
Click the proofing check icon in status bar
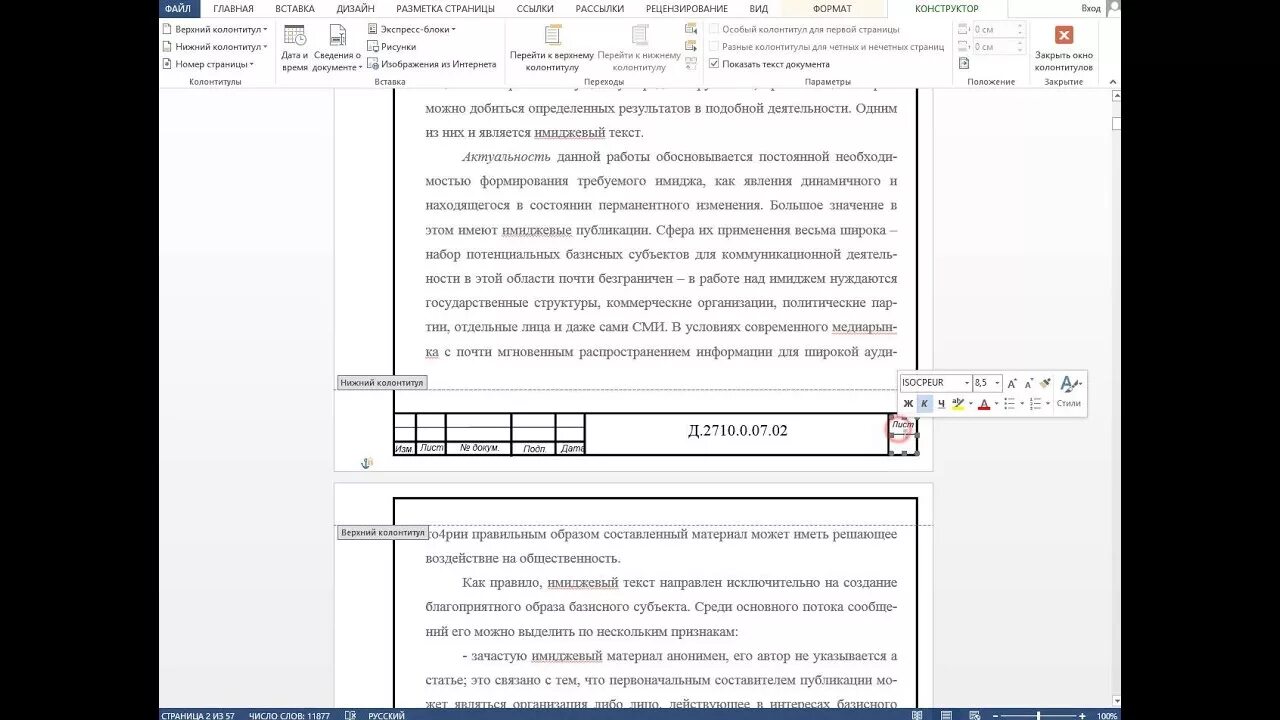click(351, 715)
